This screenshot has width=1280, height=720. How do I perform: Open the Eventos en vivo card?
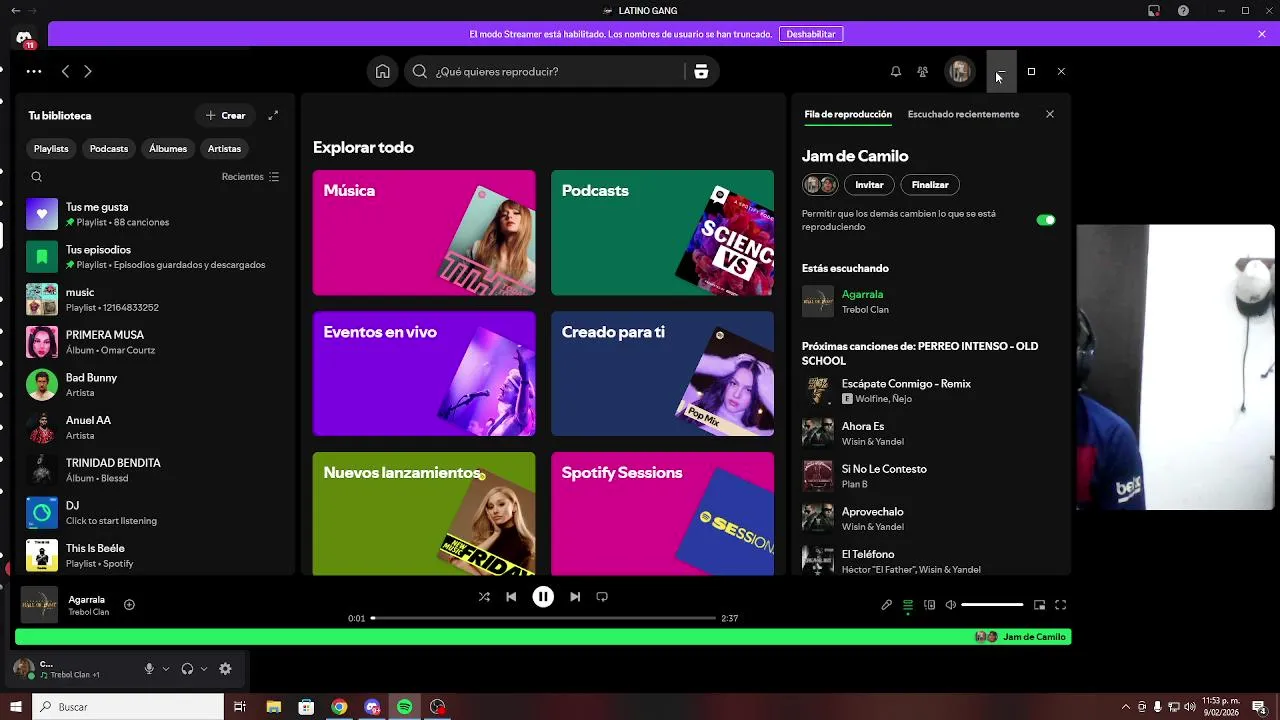(x=424, y=374)
